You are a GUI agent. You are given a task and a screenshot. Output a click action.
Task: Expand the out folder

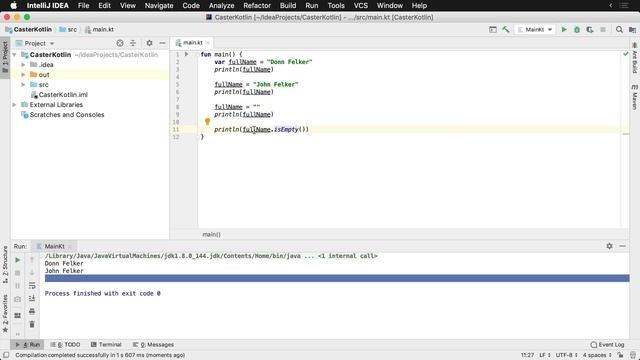23,75
